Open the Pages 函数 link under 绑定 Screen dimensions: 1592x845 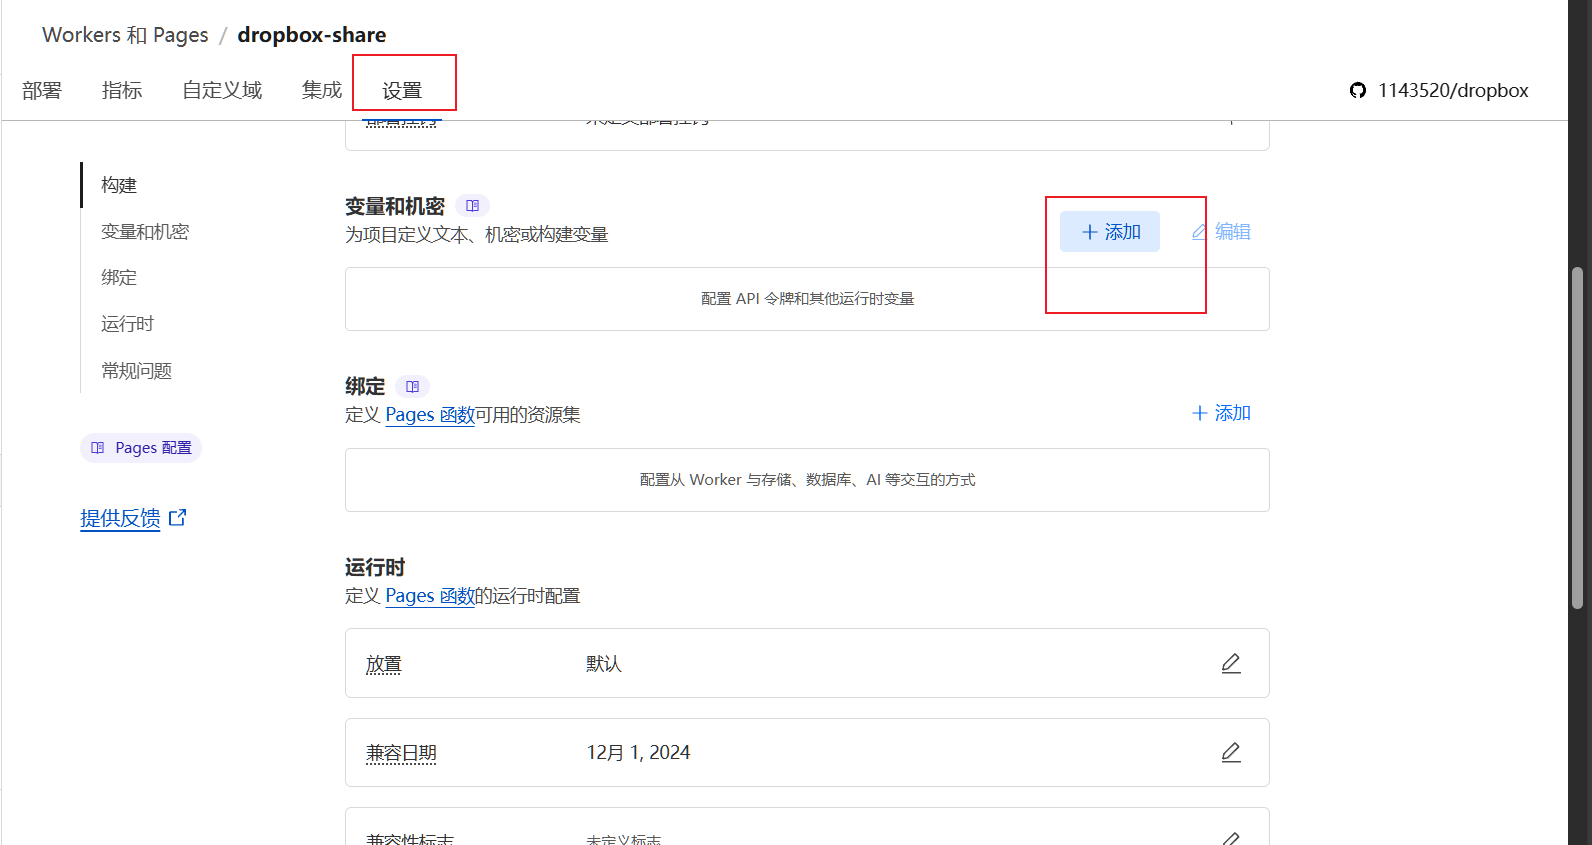[430, 415]
